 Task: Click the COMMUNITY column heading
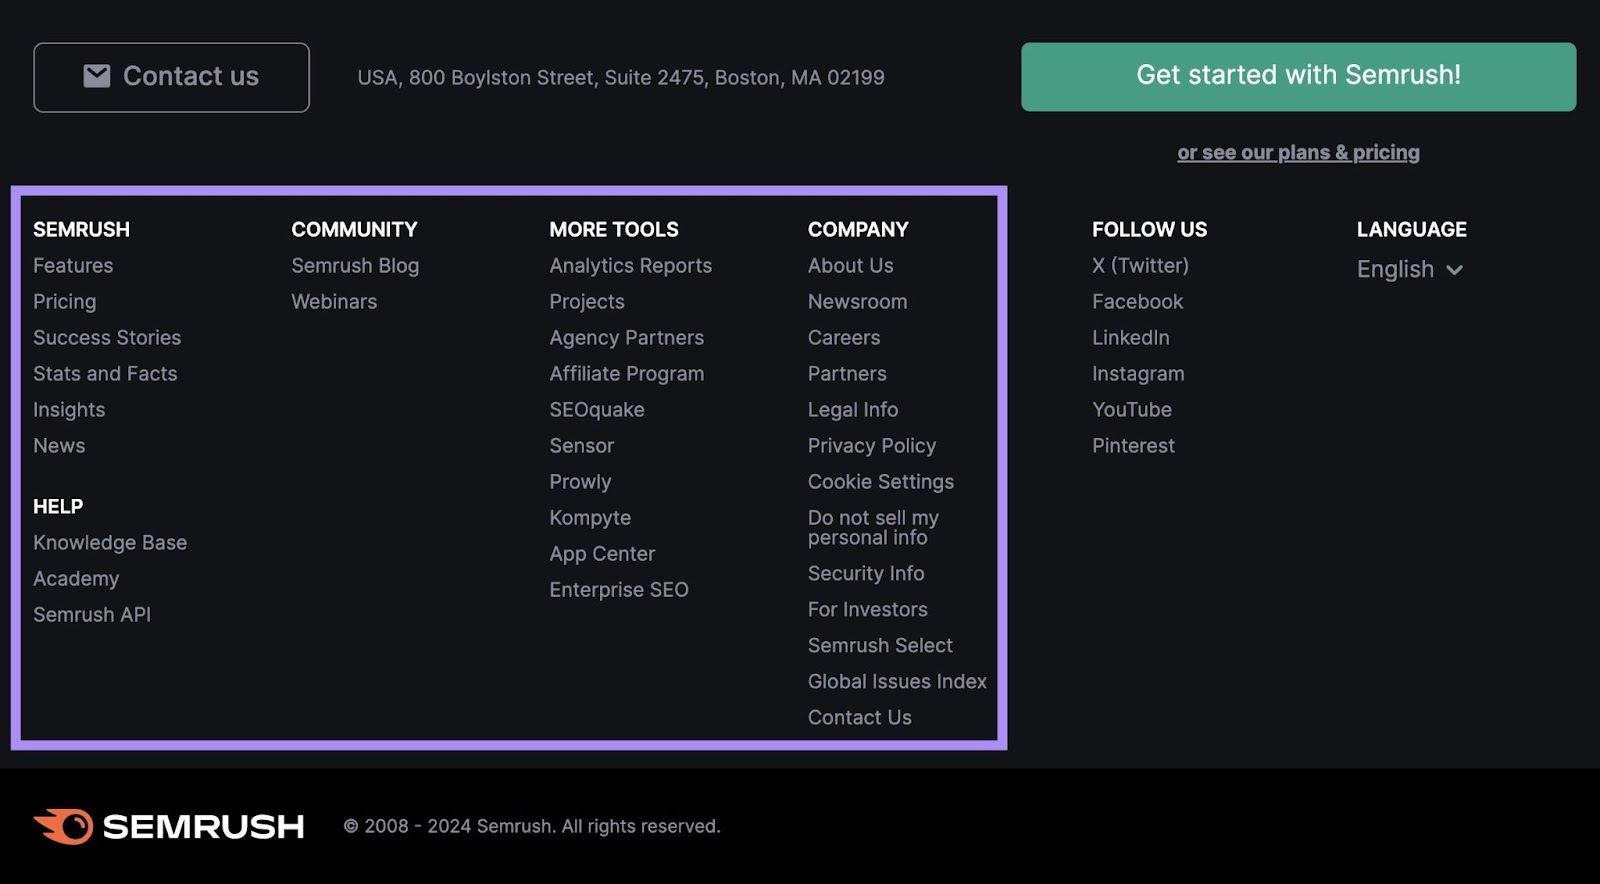click(x=354, y=229)
